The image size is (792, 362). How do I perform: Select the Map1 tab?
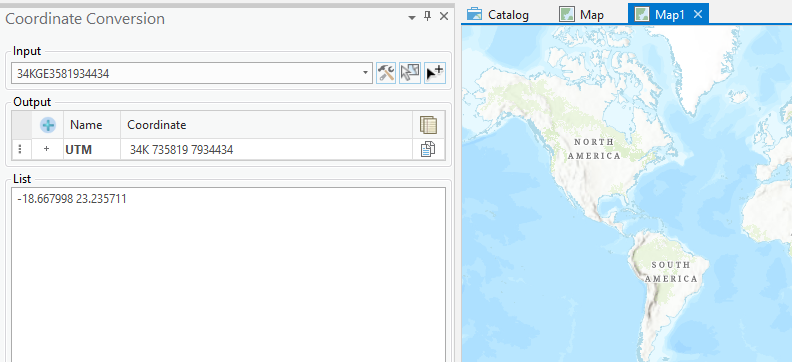click(669, 15)
